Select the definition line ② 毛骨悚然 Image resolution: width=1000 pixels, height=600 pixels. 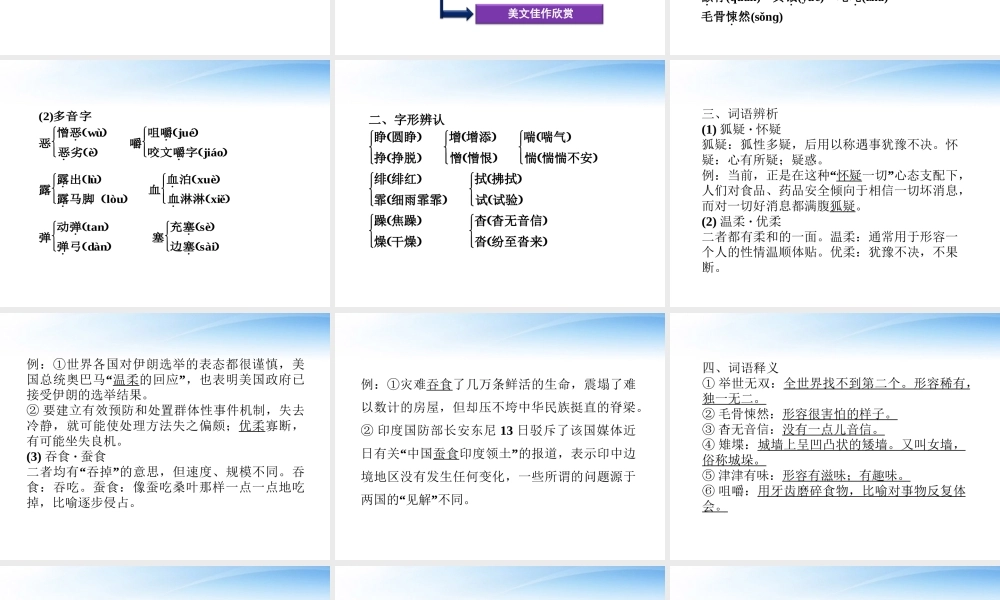coord(799,414)
